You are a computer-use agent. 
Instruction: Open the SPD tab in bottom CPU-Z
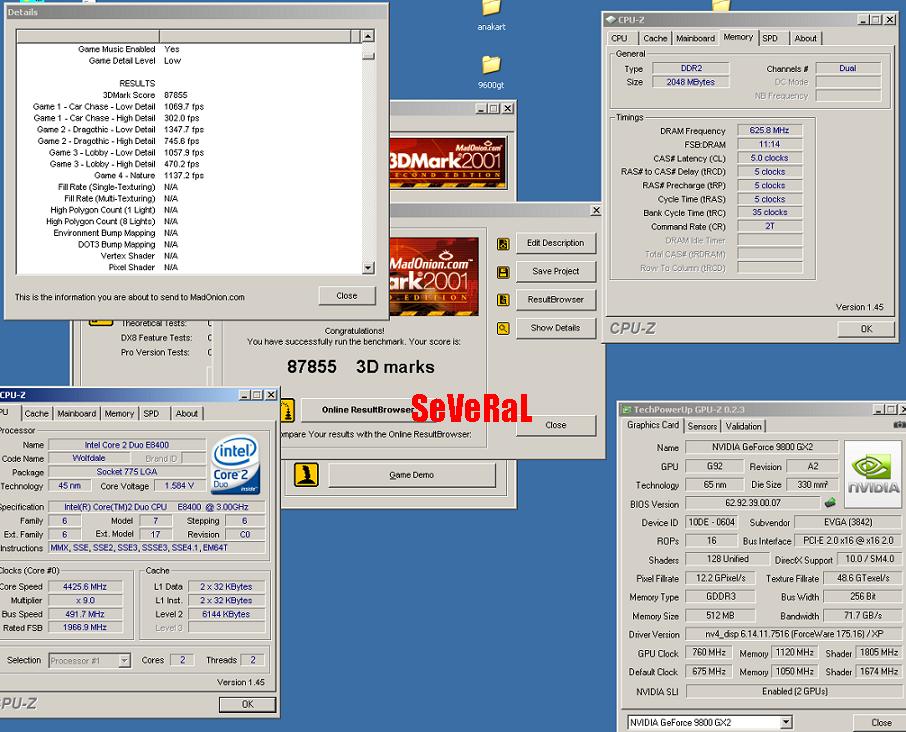151,414
